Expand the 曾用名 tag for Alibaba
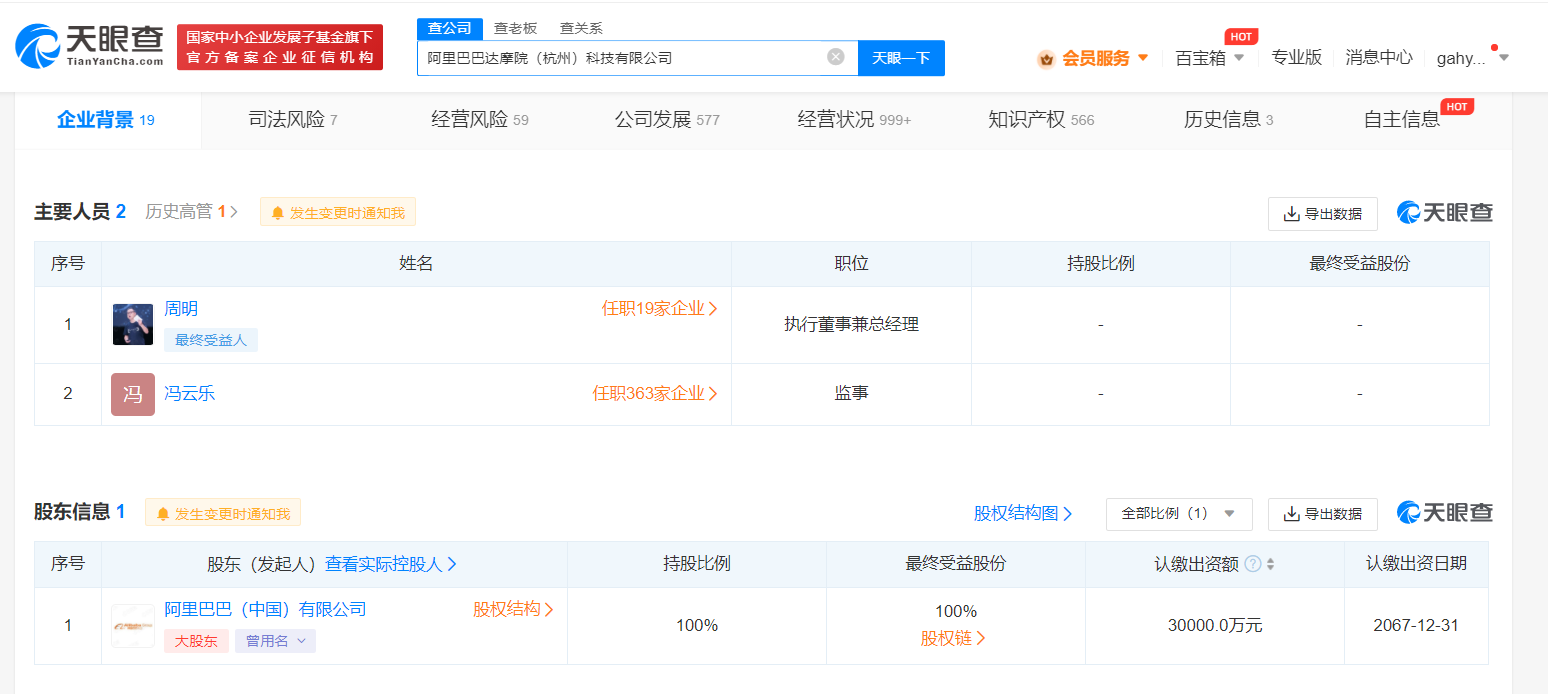The height and width of the screenshot is (694, 1548). coord(275,641)
